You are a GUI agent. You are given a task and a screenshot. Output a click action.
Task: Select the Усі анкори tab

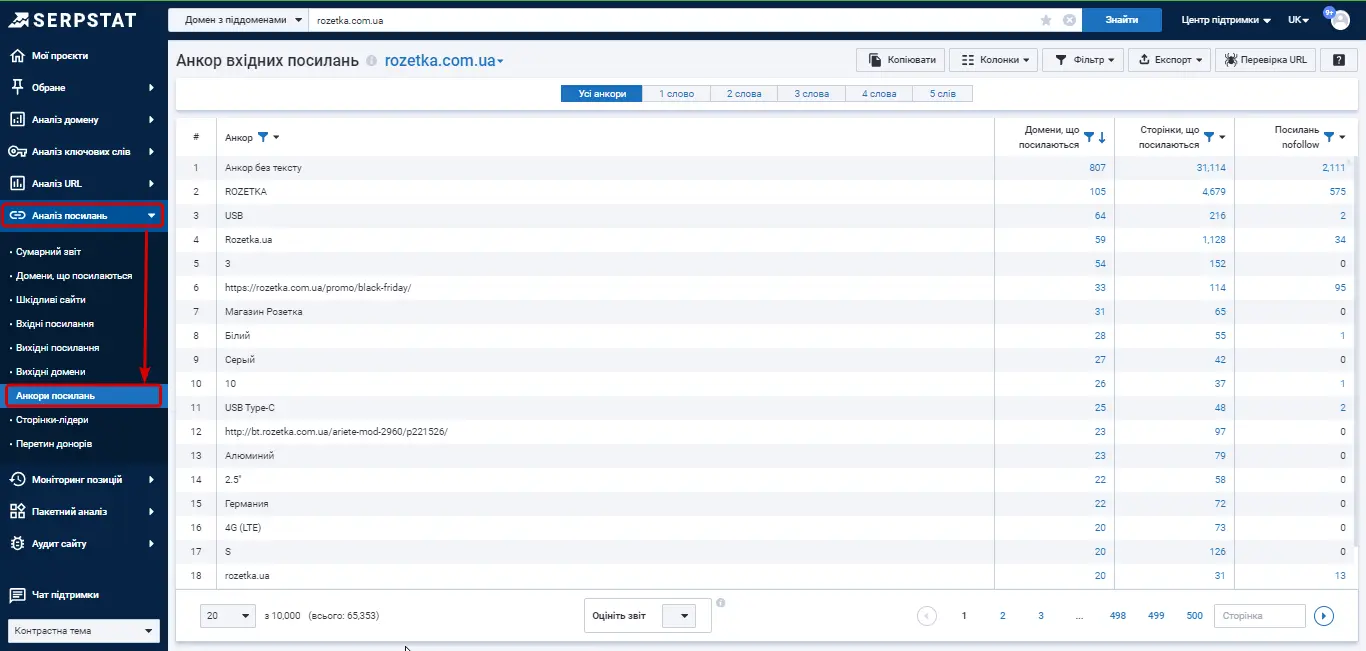pyautogui.click(x=602, y=94)
